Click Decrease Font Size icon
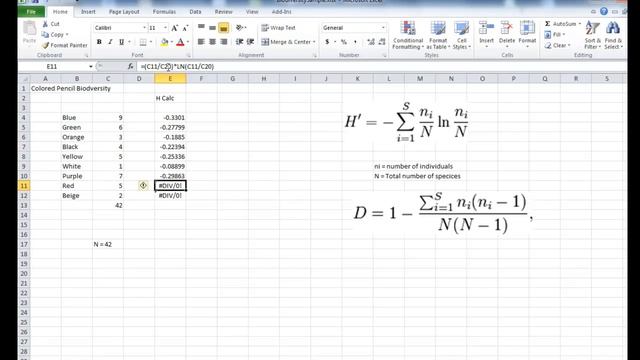Image resolution: width=640 pixels, height=360 pixels. [x=185, y=28]
